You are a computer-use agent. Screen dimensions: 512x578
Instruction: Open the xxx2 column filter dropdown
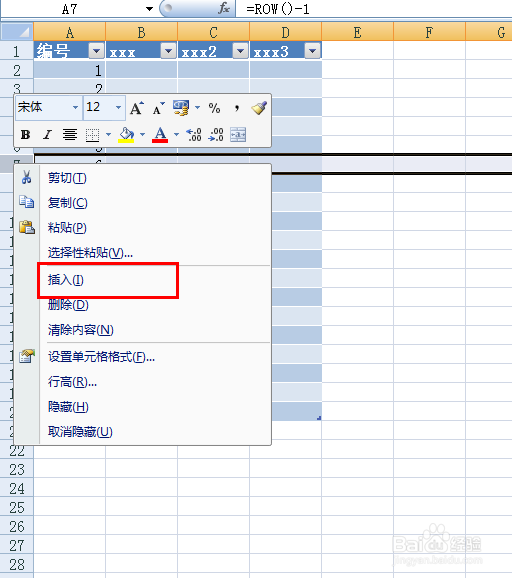click(x=240, y=51)
